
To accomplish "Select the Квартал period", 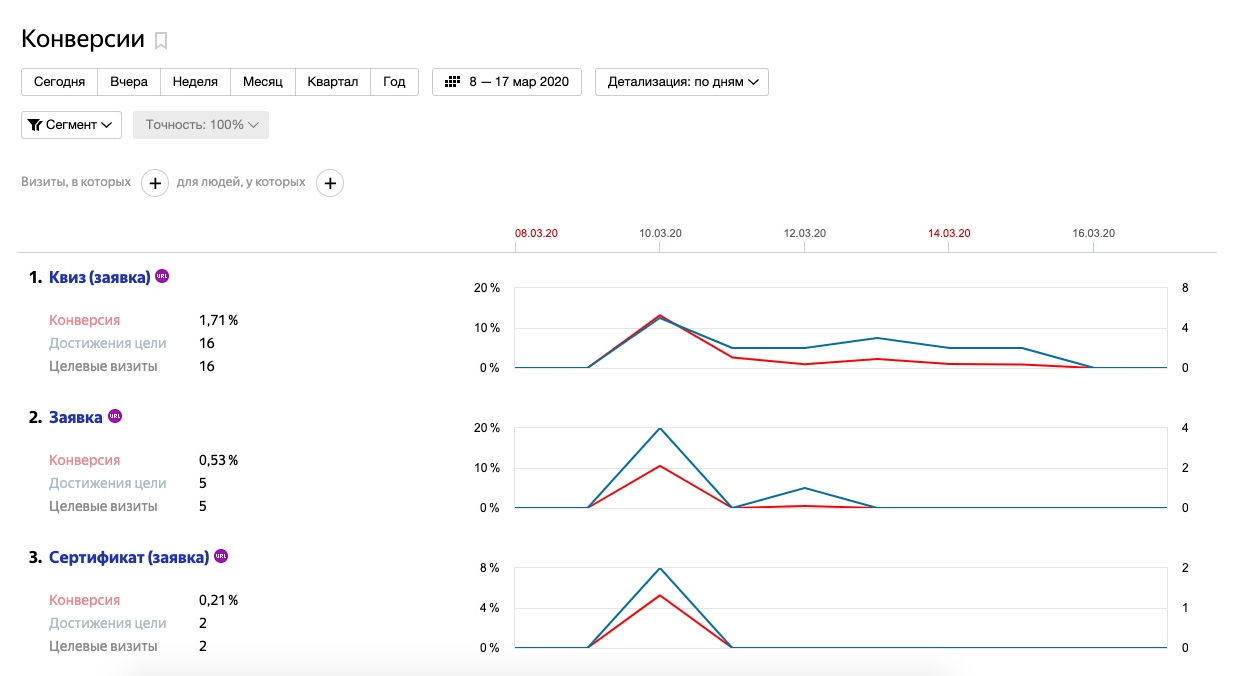I will (333, 82).
